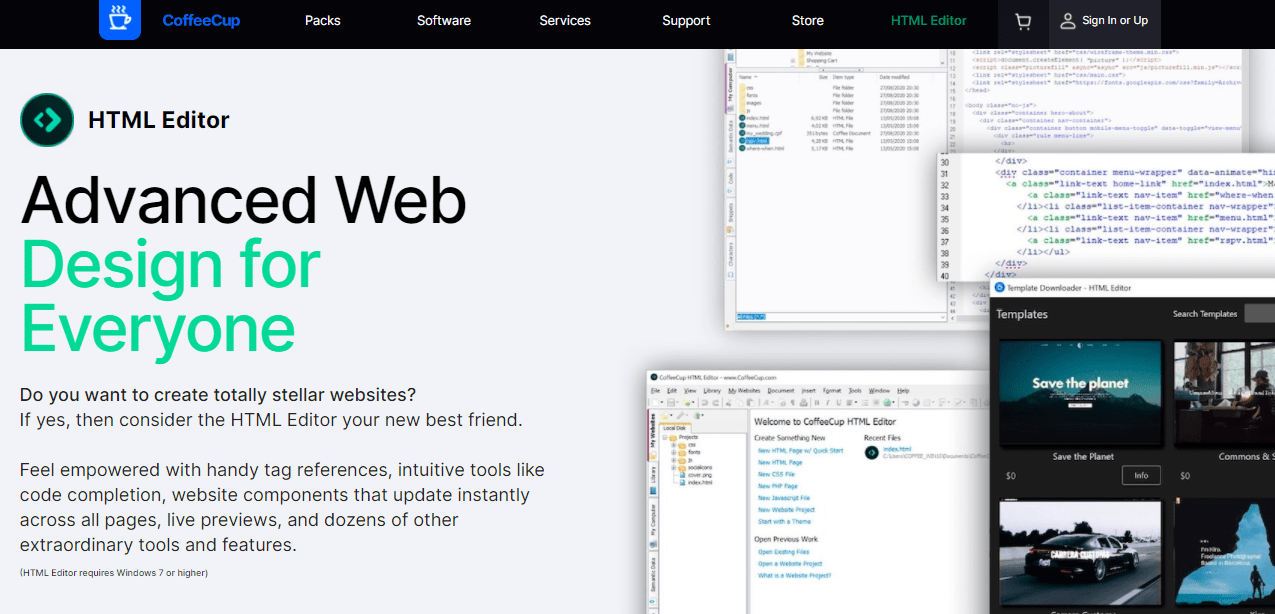The height and width of the screenshot is (614, 1275).
Task: Open the shopping cart icon in the header
Action: [1022, 21]
